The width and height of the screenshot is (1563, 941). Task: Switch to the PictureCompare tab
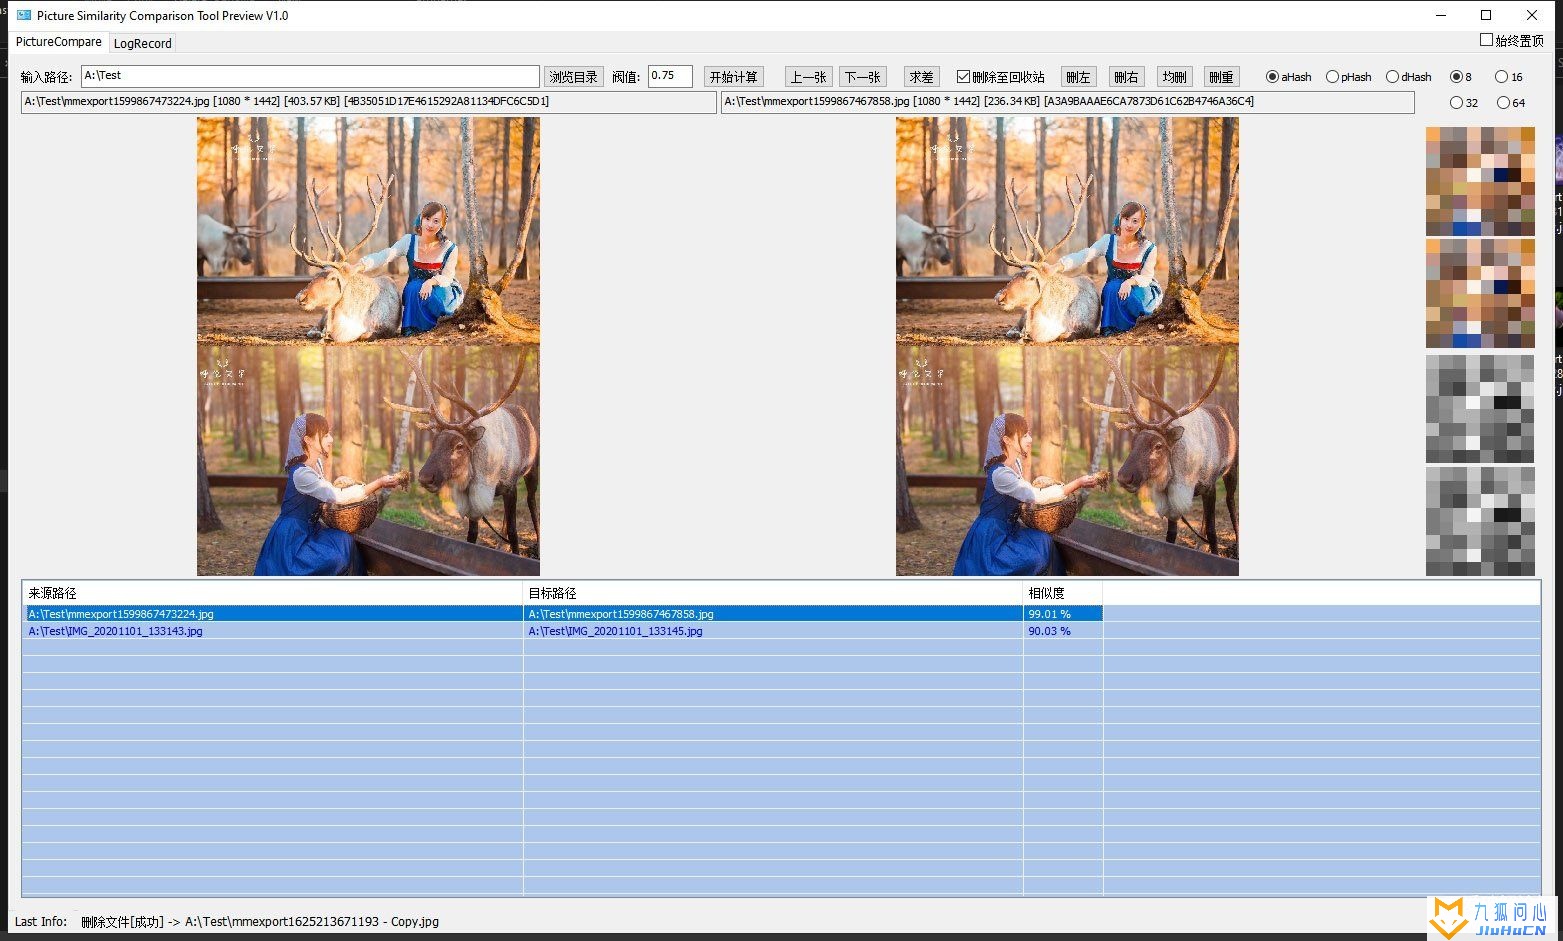tap(59, 42)
